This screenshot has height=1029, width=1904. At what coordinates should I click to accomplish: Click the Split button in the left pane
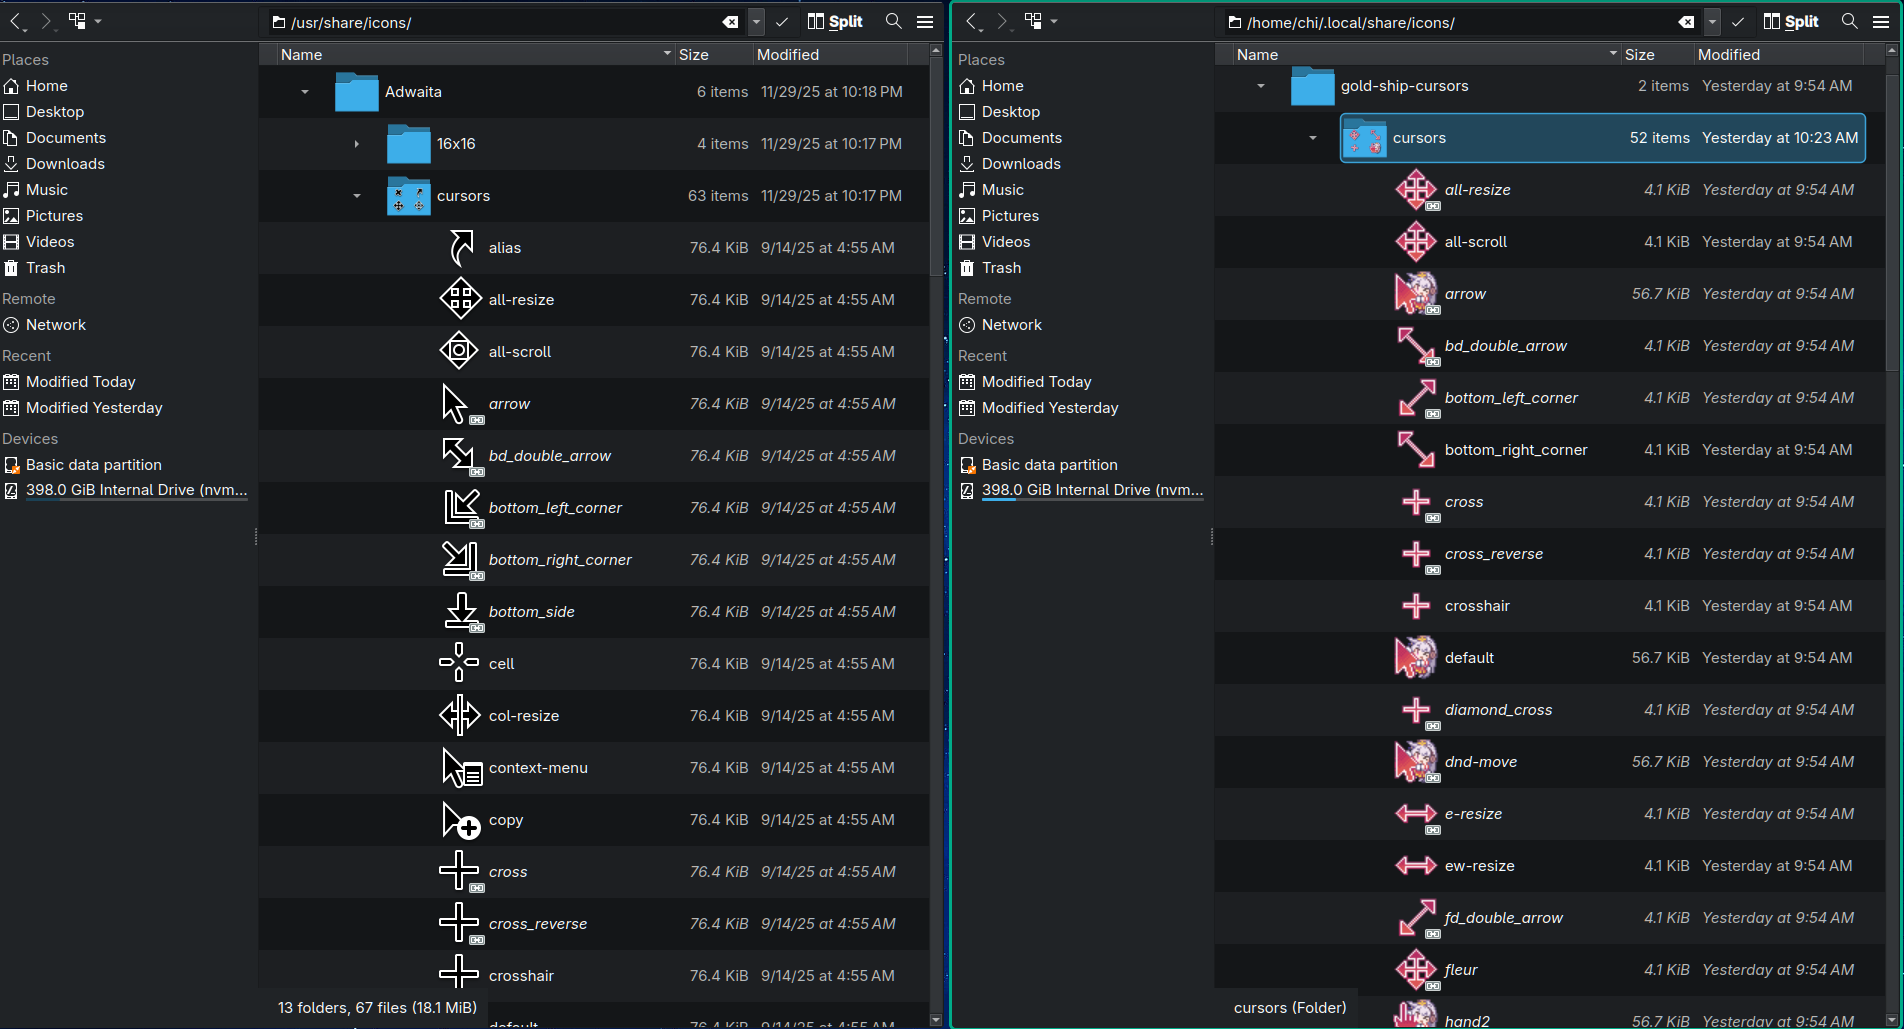click(x=836, y=21)
